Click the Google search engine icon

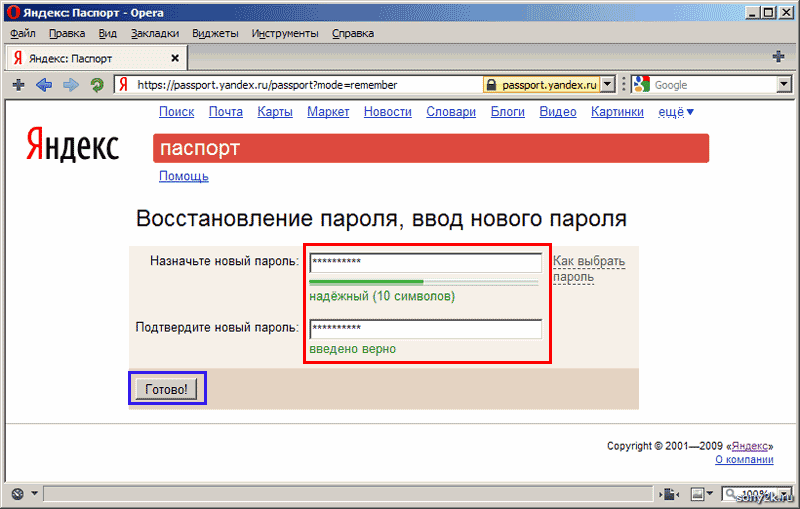click(642, 84)
